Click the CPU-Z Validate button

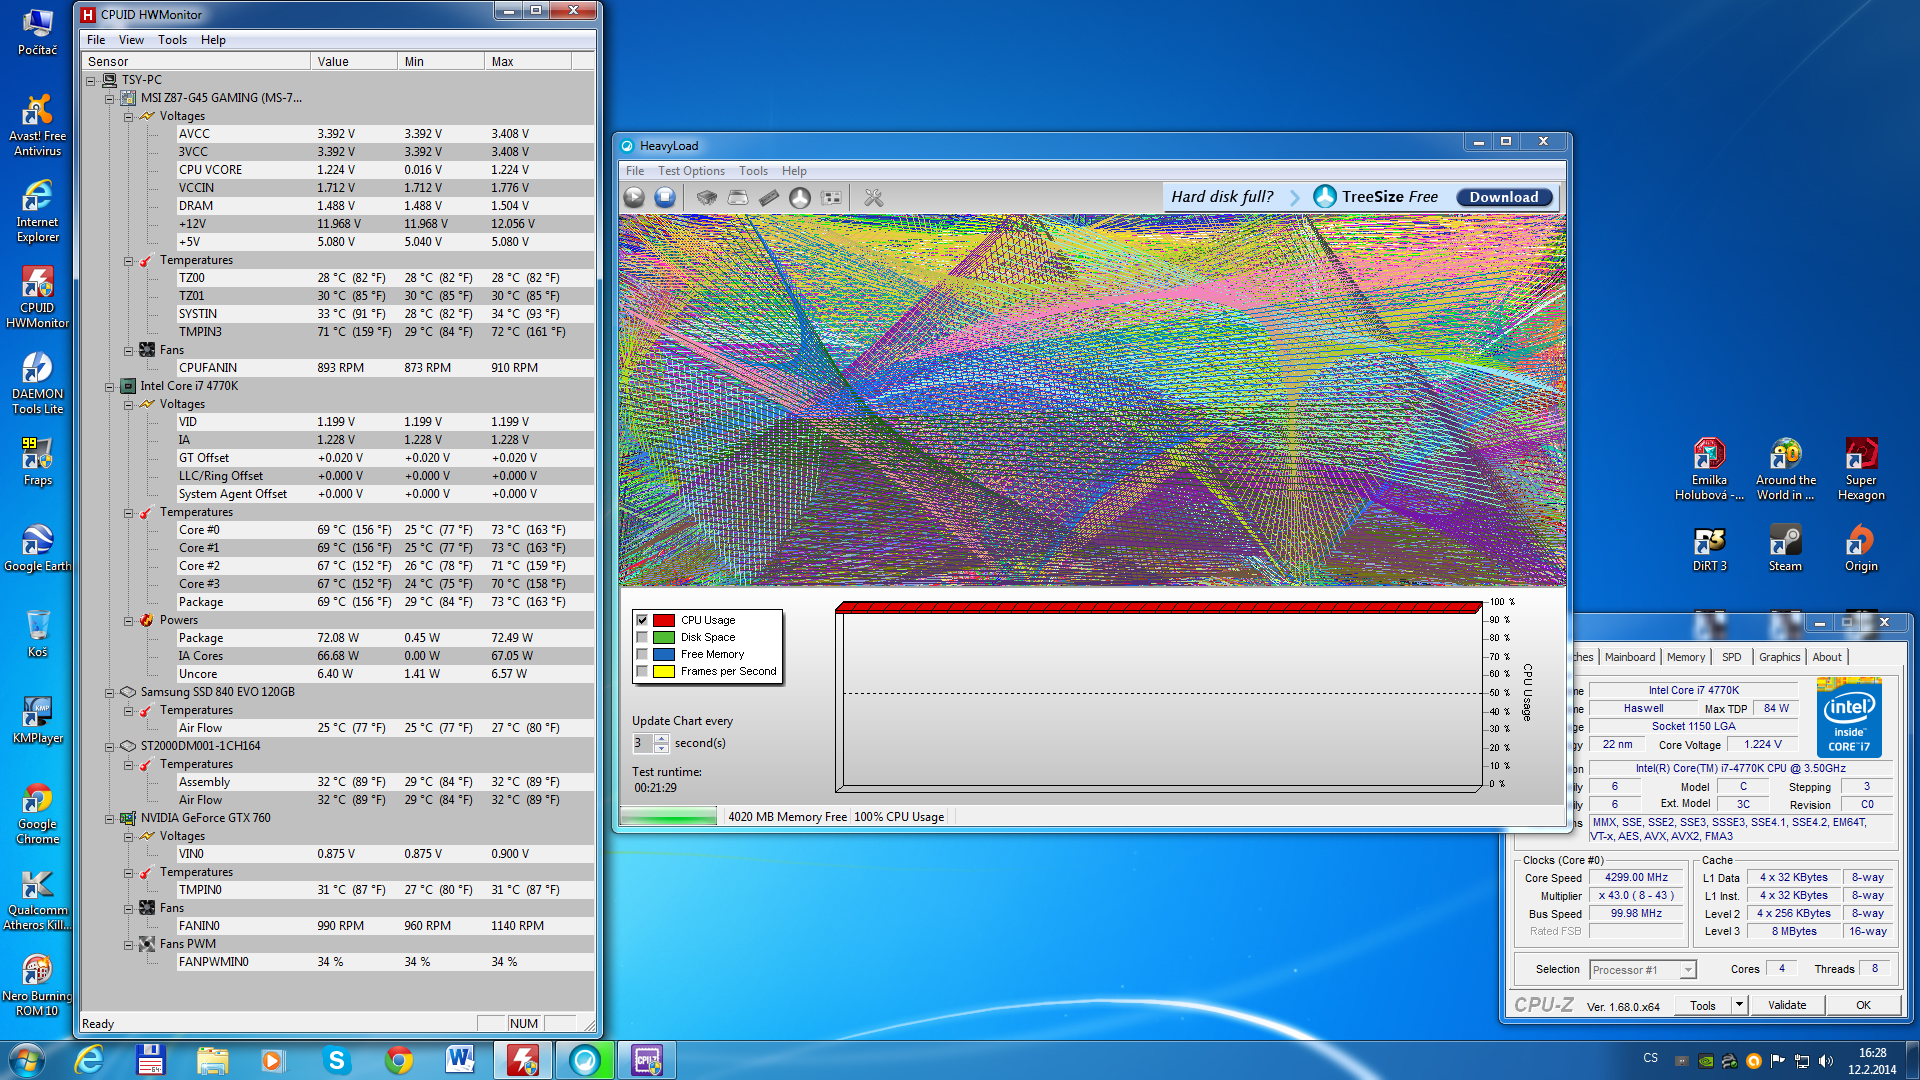pyautogui.click(x=1787, y=1005)
